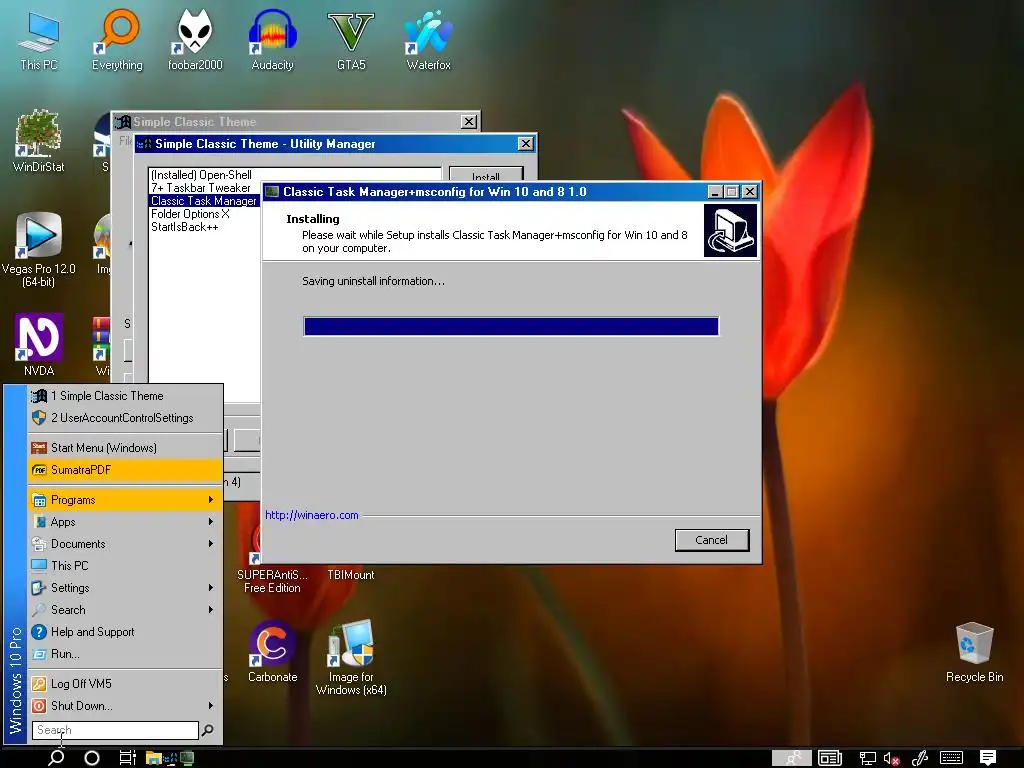Open WinDirStat desktop shortcut

(39, 141)
